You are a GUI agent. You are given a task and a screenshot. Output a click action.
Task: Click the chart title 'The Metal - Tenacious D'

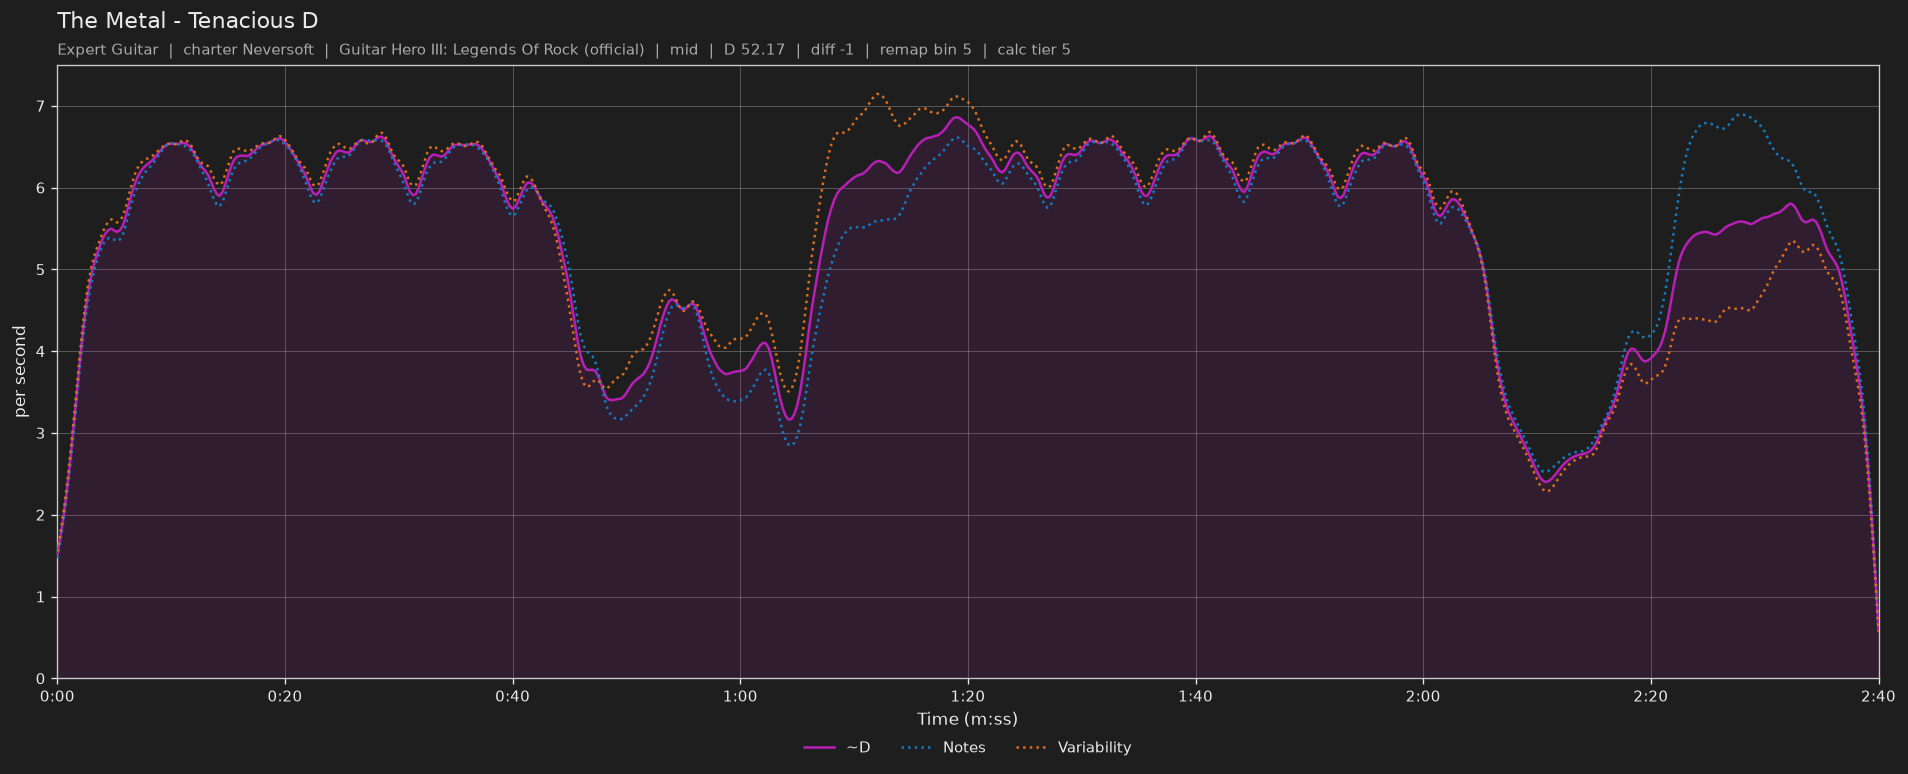pyautogui.click(x=187, y=20)
